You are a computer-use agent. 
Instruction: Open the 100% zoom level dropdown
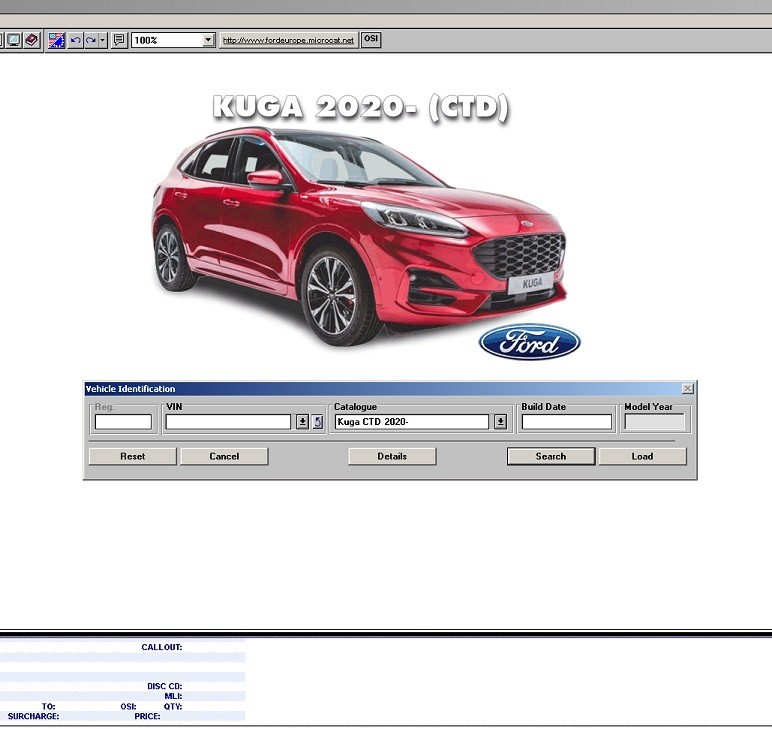pos(208,40)
